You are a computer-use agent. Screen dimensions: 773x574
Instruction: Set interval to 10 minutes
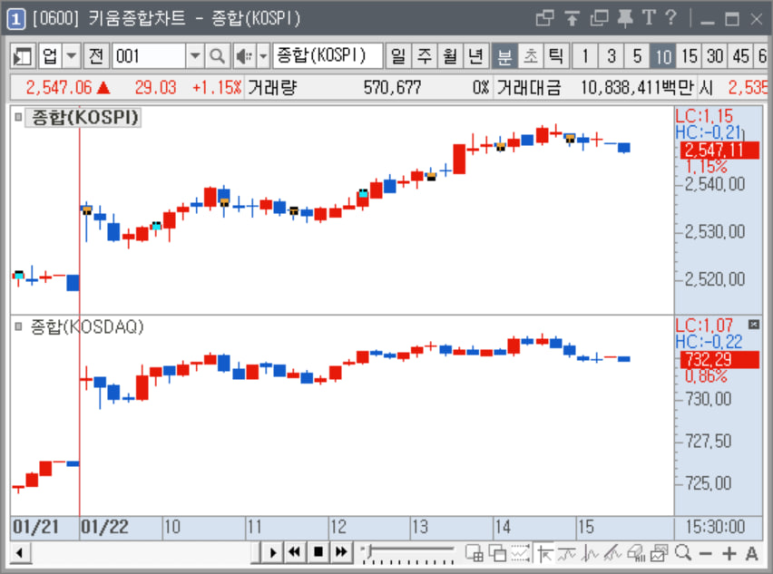pyautogui.click(x=663, y=56)
